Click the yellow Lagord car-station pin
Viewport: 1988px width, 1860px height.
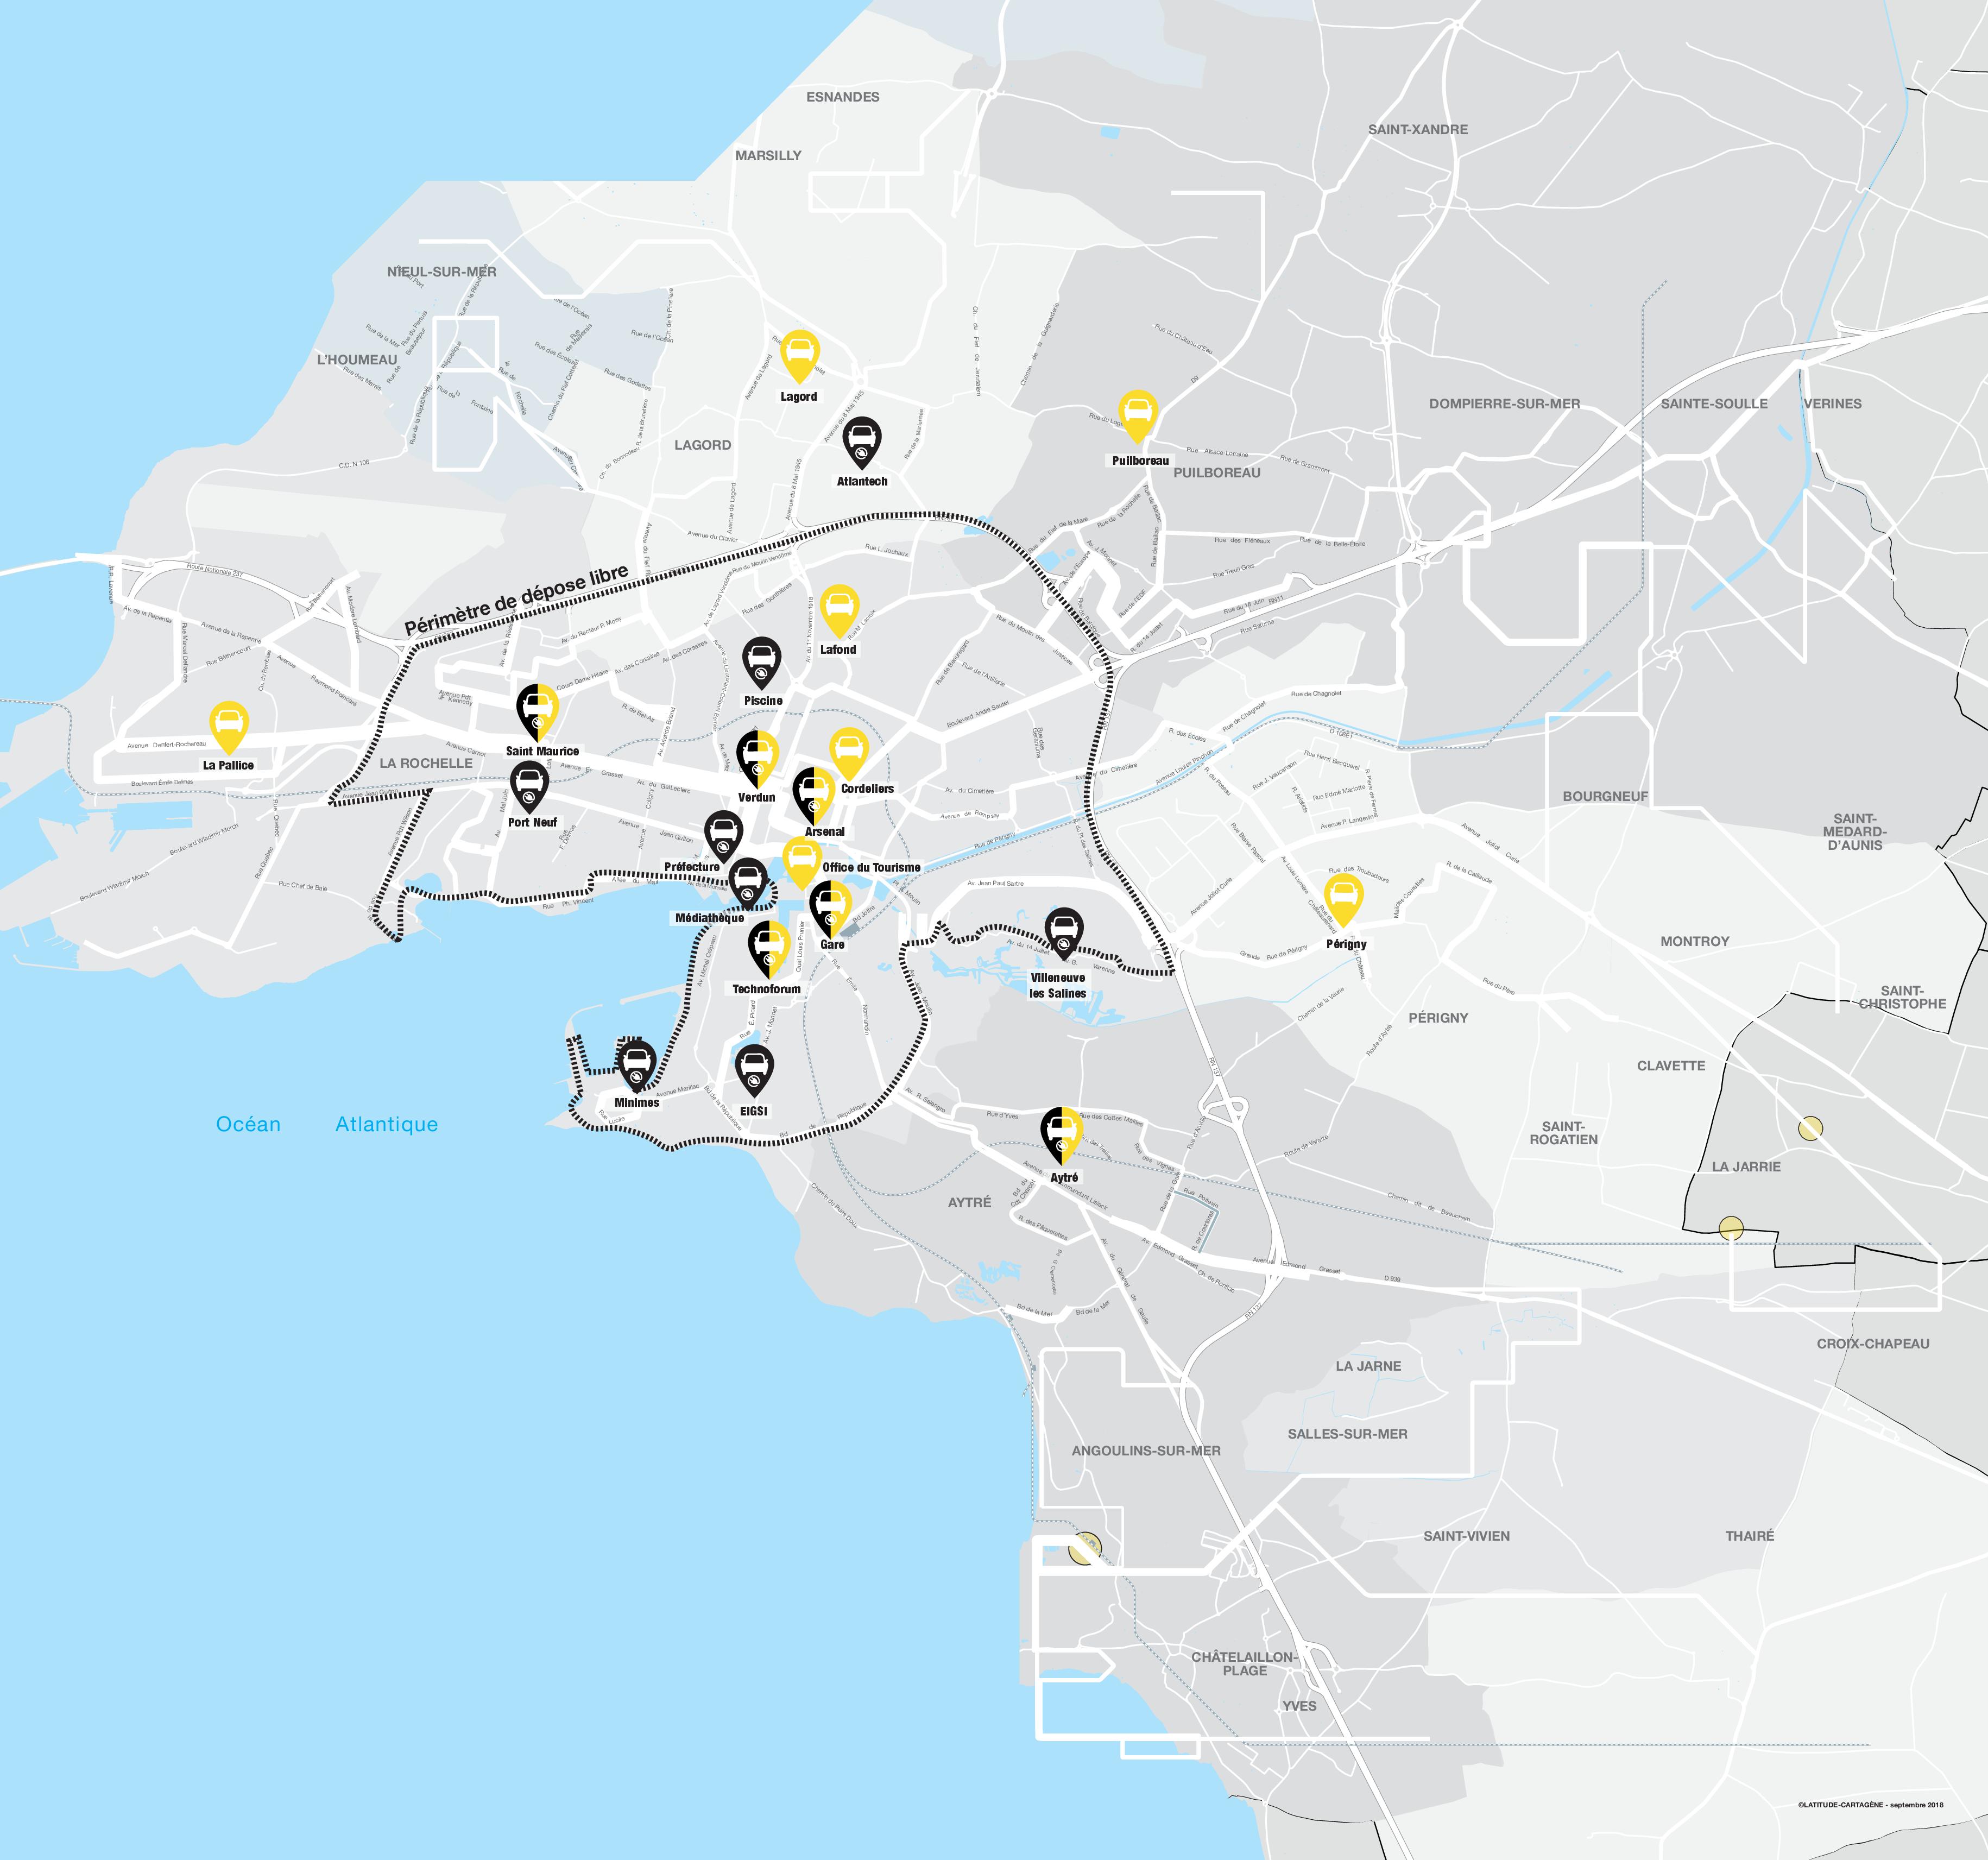(x=799, y=357)
